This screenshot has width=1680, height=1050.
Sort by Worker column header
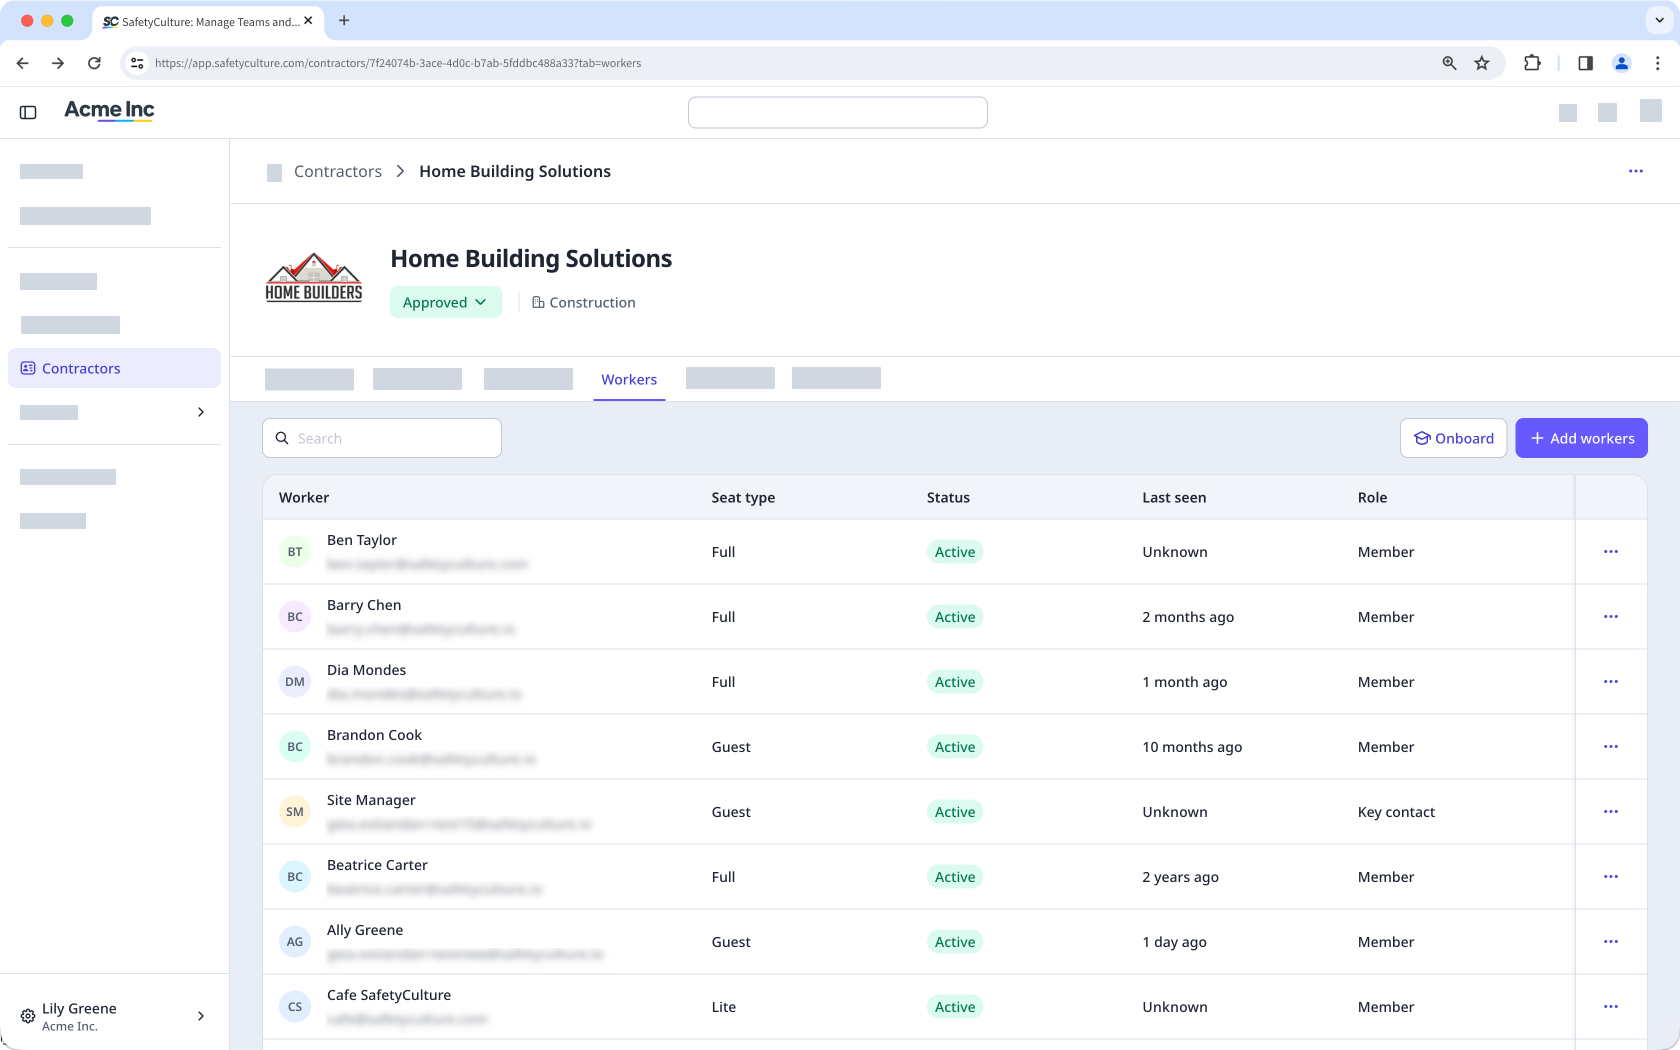[x=304, y=497]
